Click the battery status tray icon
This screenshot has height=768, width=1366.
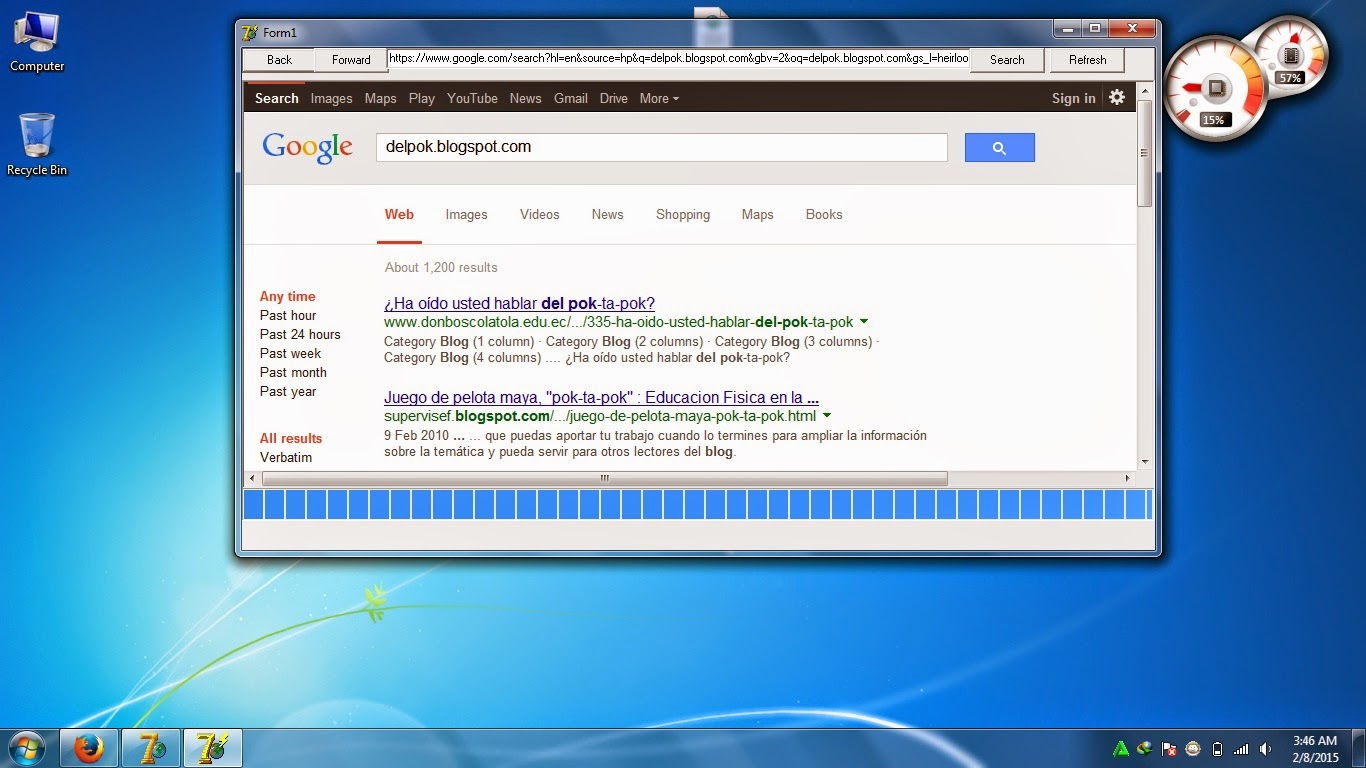(x=1217, y=749)
